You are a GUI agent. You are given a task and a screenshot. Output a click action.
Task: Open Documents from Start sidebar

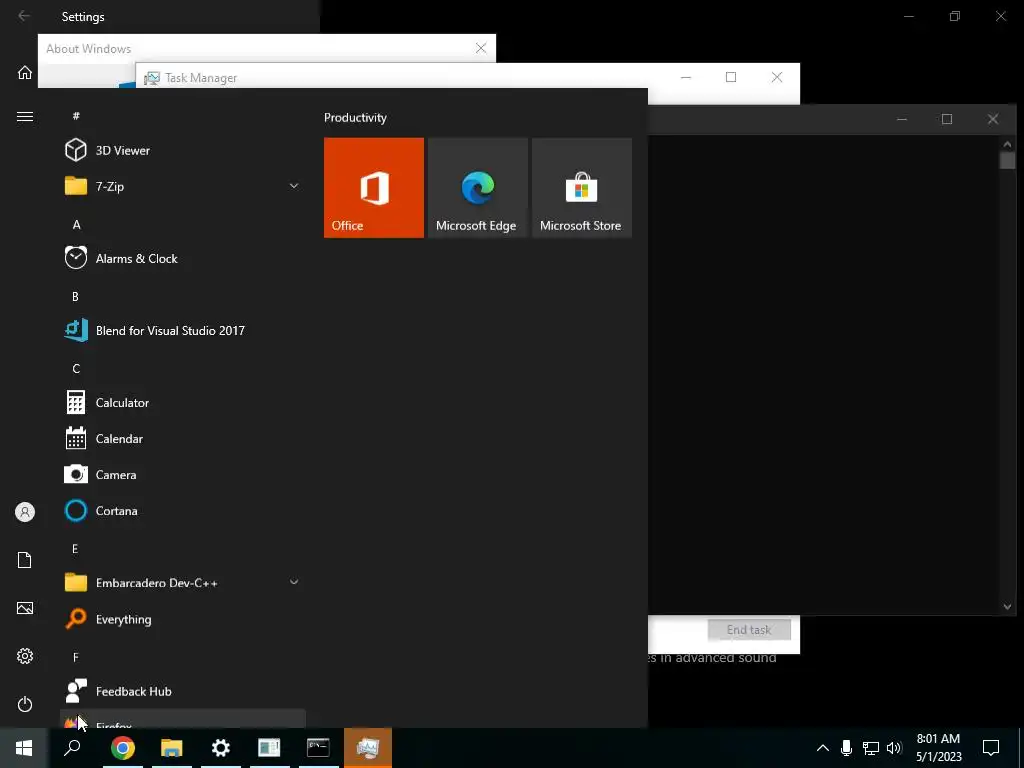coord(25,560)
